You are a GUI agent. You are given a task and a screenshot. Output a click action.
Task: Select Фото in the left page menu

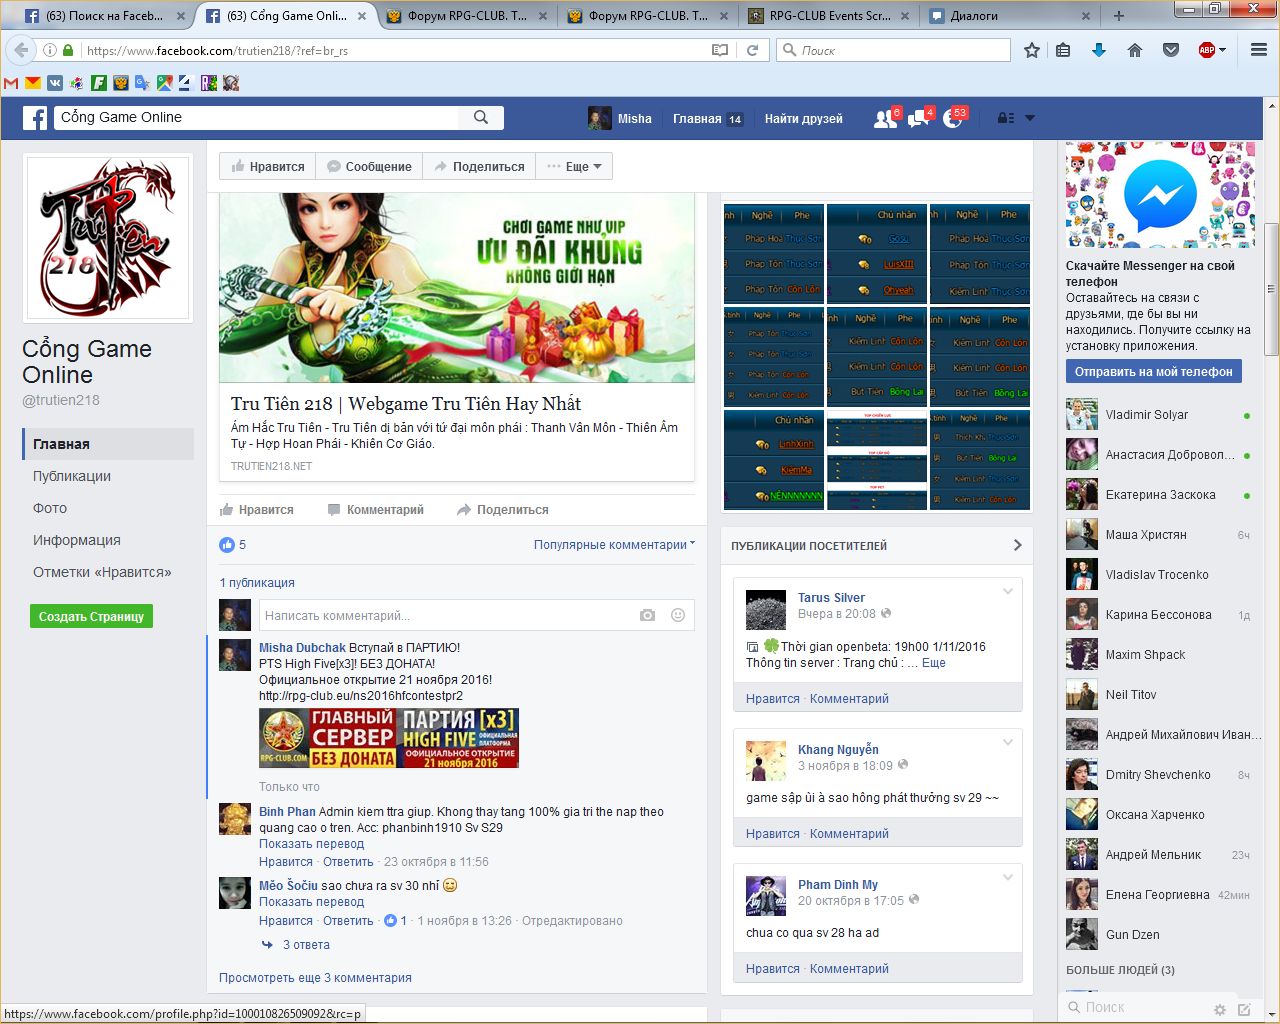[x=50, y=508]
